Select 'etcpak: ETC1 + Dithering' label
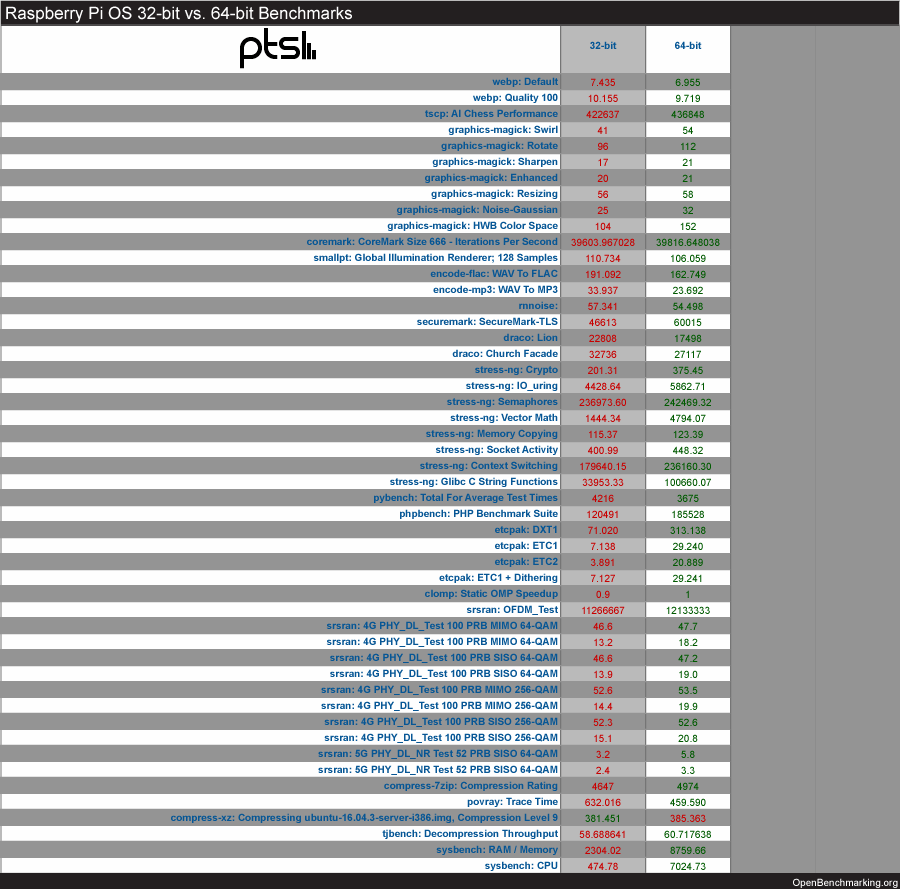 (498, 578)
